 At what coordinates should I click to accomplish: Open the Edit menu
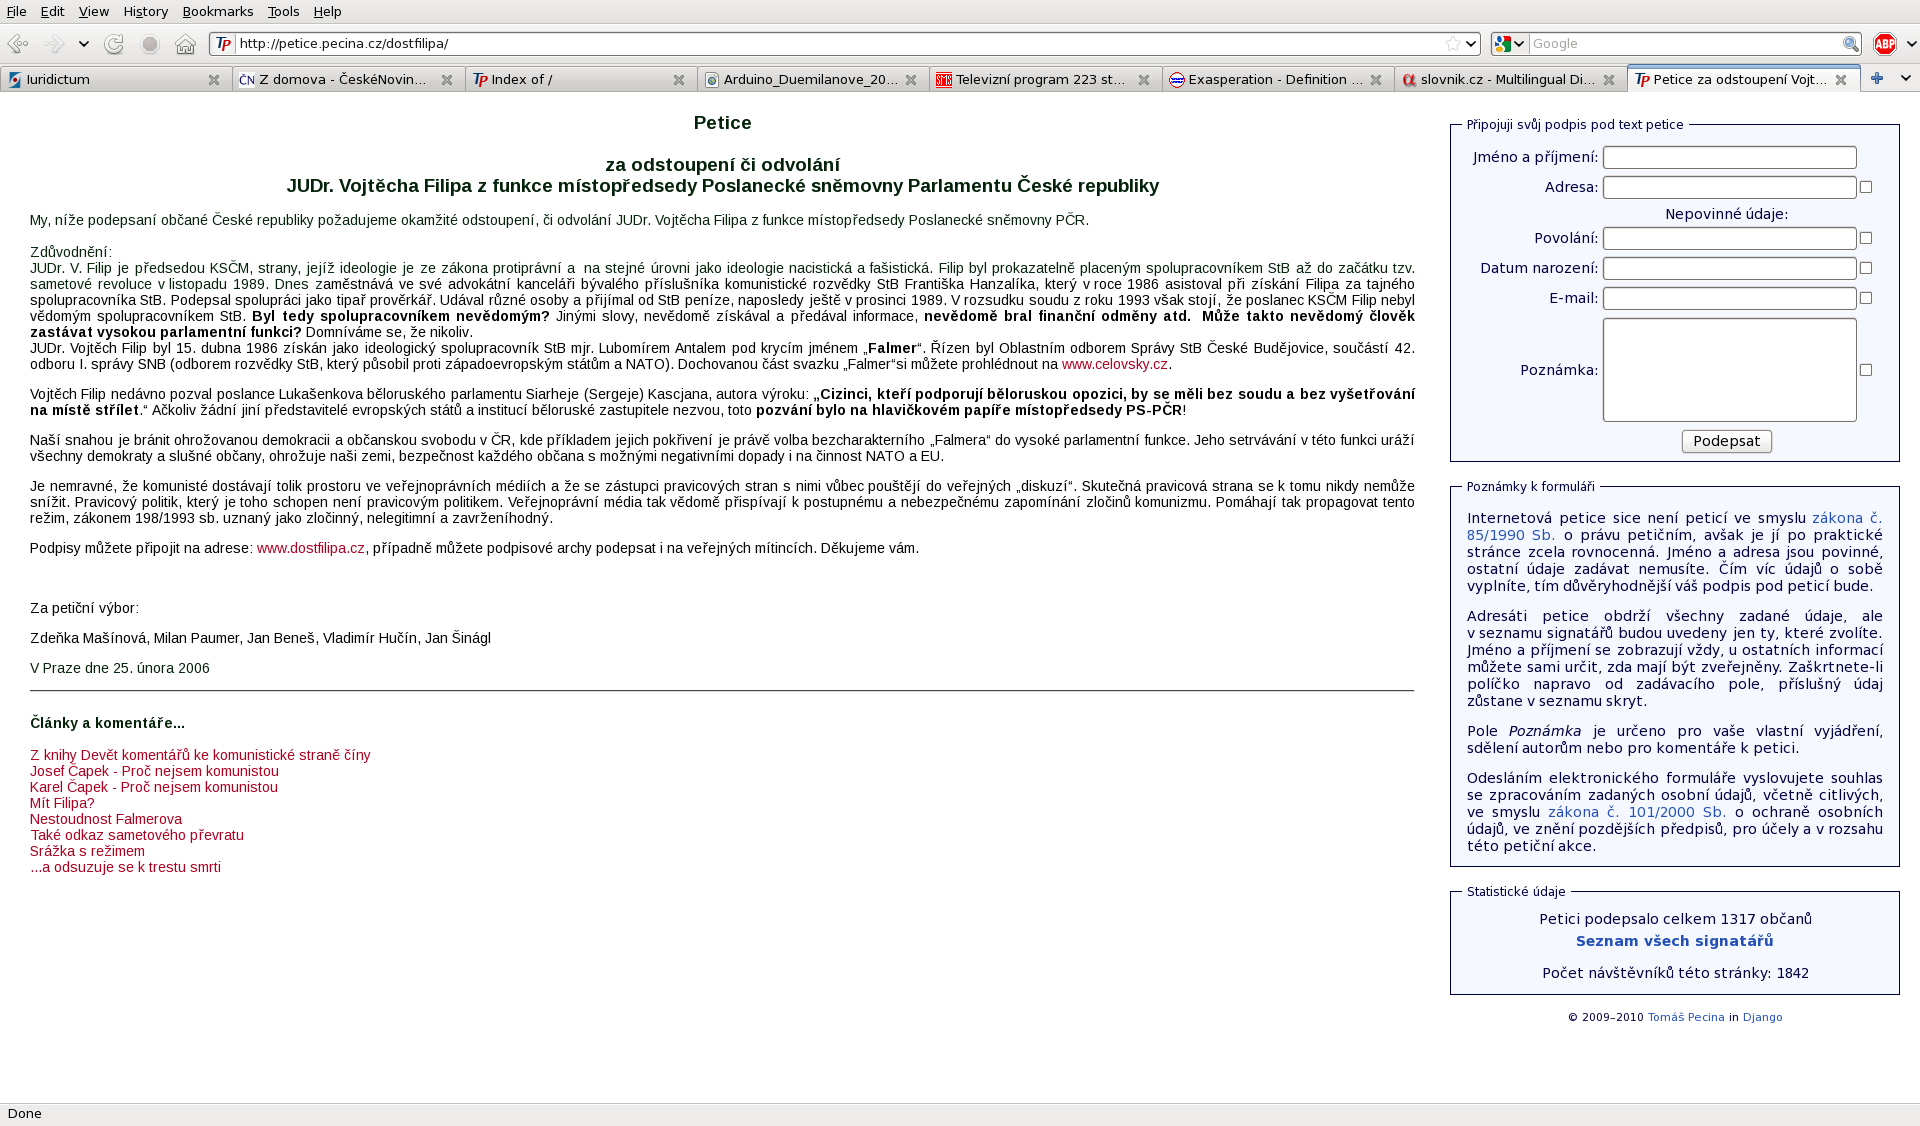pyautogui.click(x=52, y=11)
